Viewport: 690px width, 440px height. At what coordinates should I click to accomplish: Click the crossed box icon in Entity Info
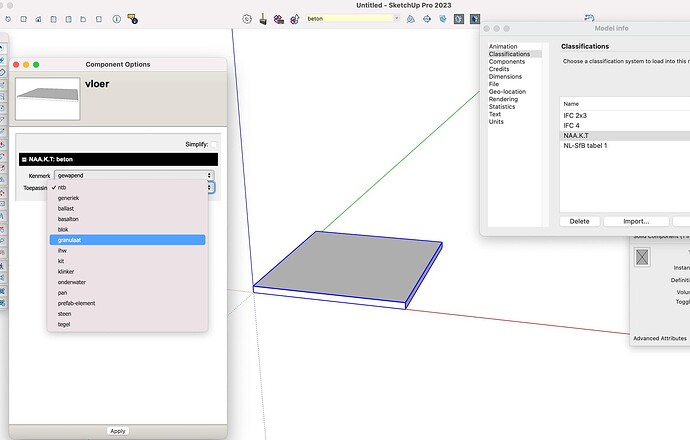coord(642,257)
